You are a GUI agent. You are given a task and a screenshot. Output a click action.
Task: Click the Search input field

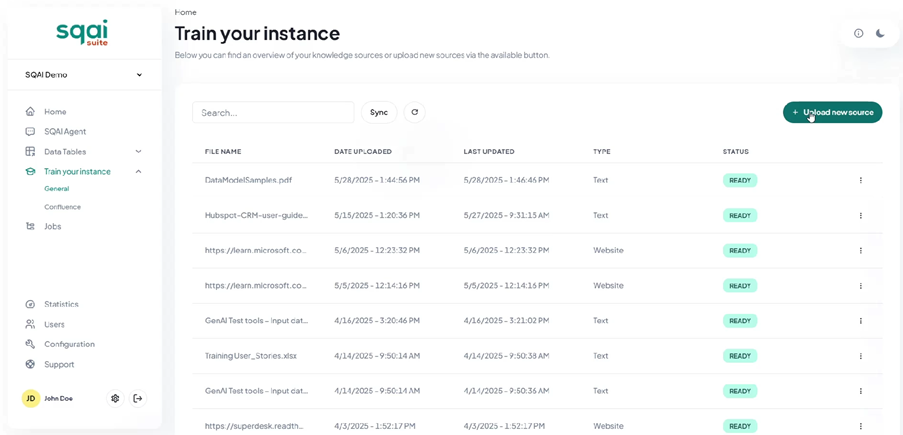click(x=273, y=112)
